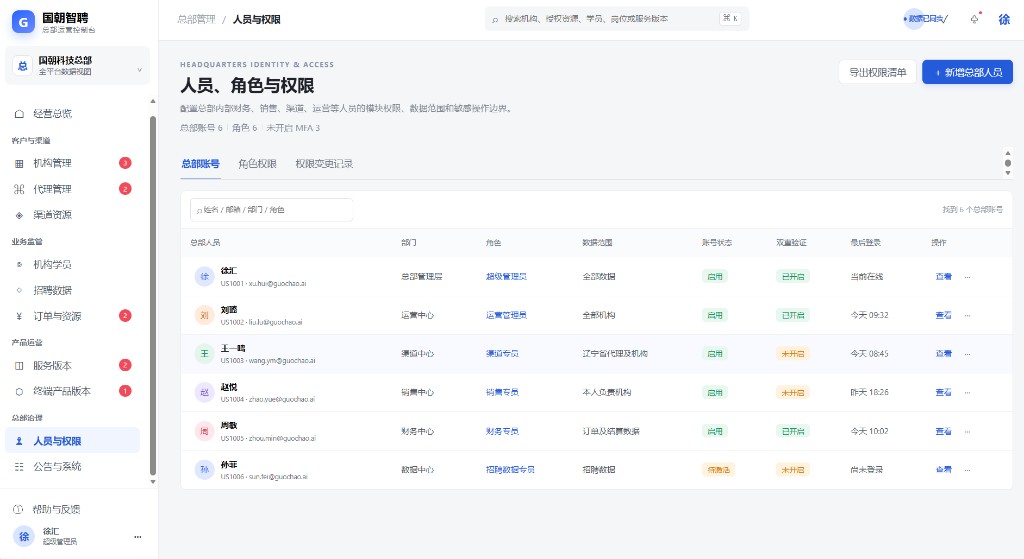The width and height of the screenshot is (1024, 559).
Task: Click the 经营总览 home icon
Action: click(x=20, y=114)
